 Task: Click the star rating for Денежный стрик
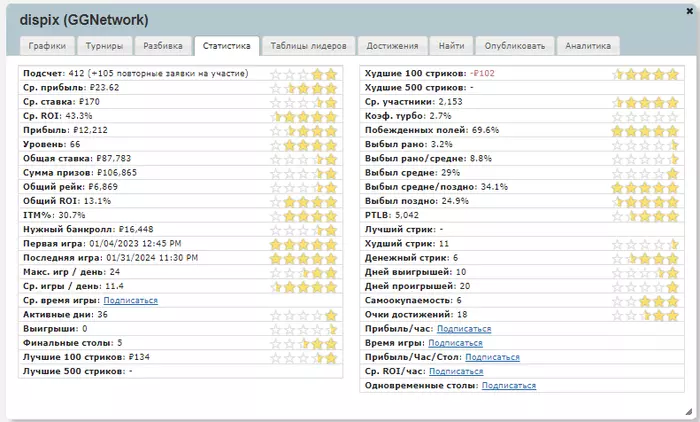645,259
